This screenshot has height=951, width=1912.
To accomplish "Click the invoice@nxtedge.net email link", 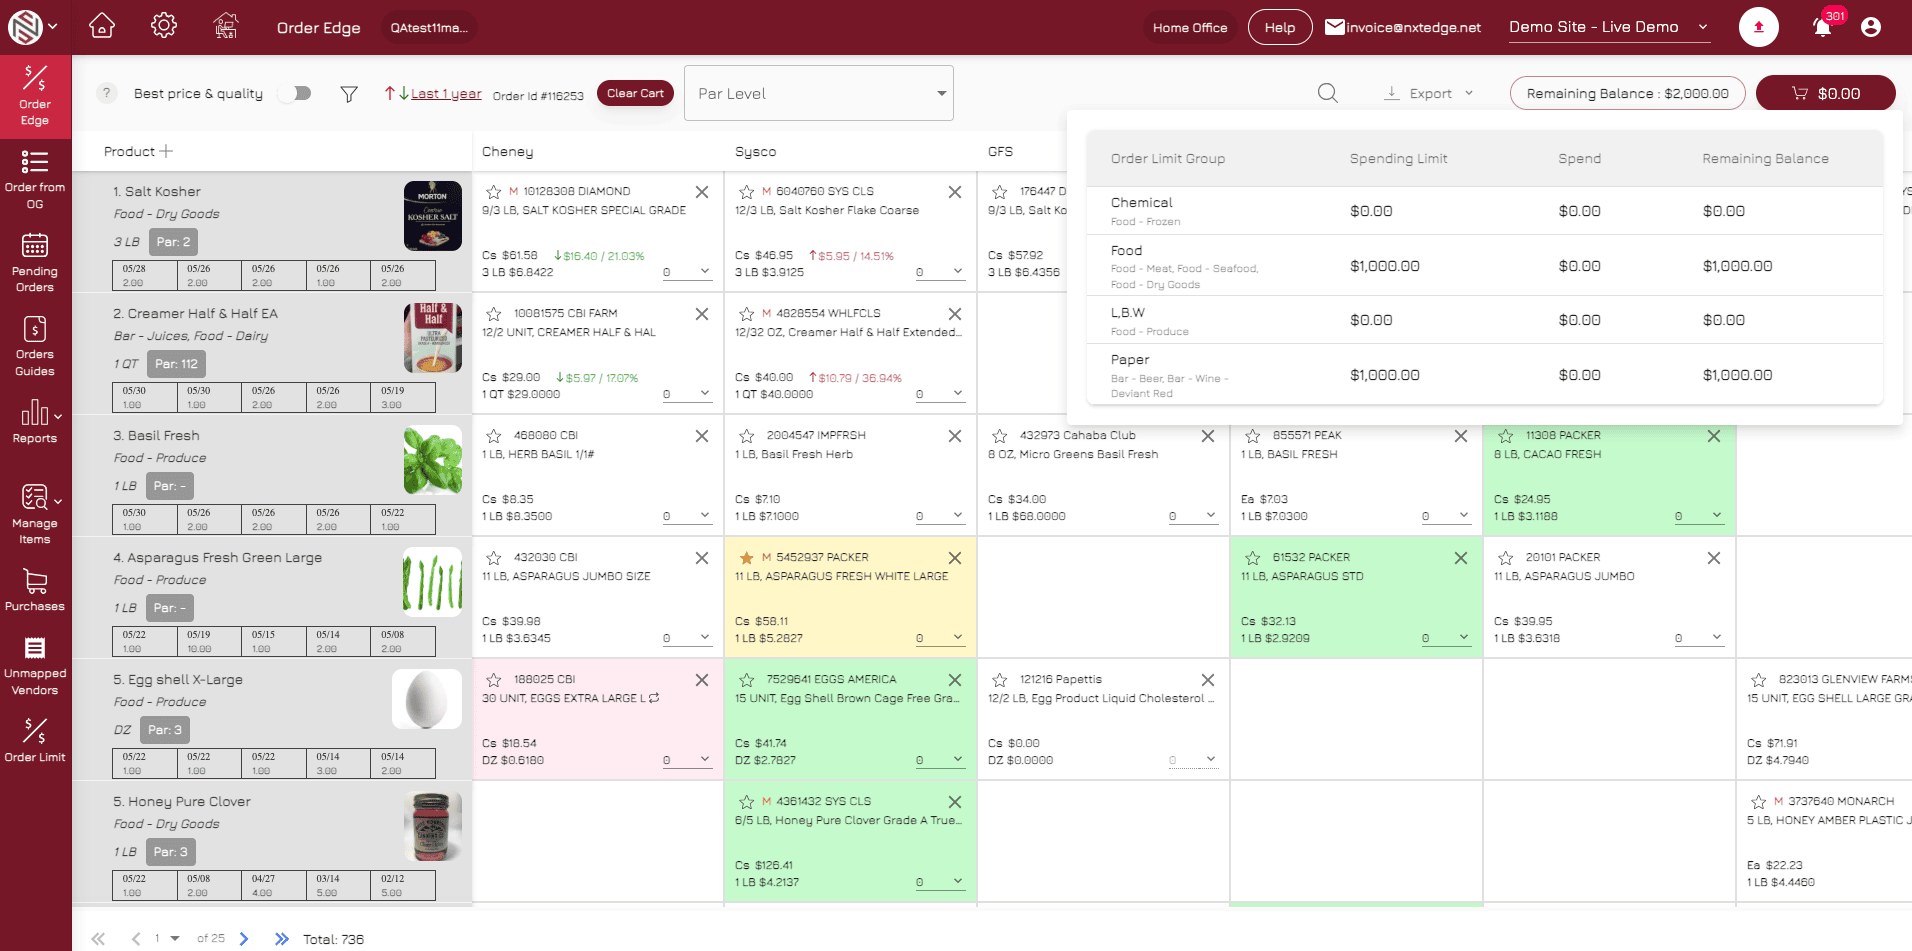I will tap(1403, 27).
